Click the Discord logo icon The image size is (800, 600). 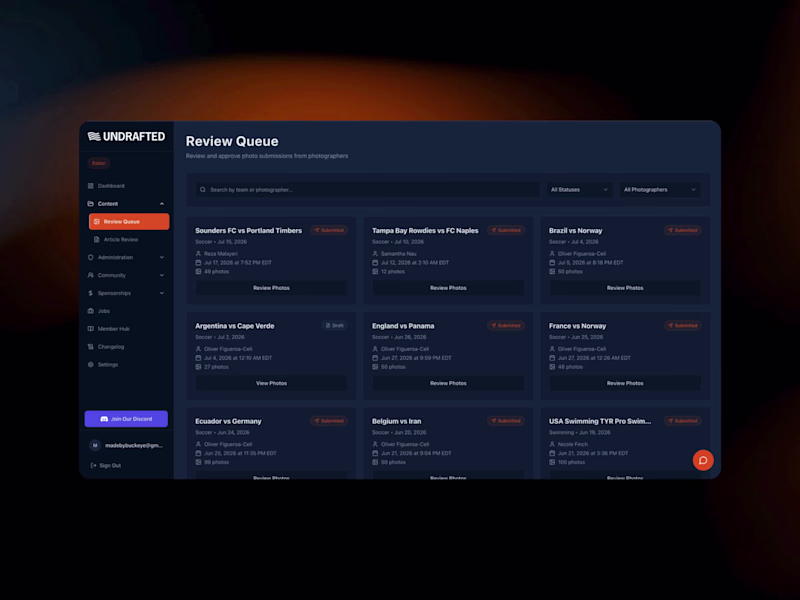pos(104,419)
